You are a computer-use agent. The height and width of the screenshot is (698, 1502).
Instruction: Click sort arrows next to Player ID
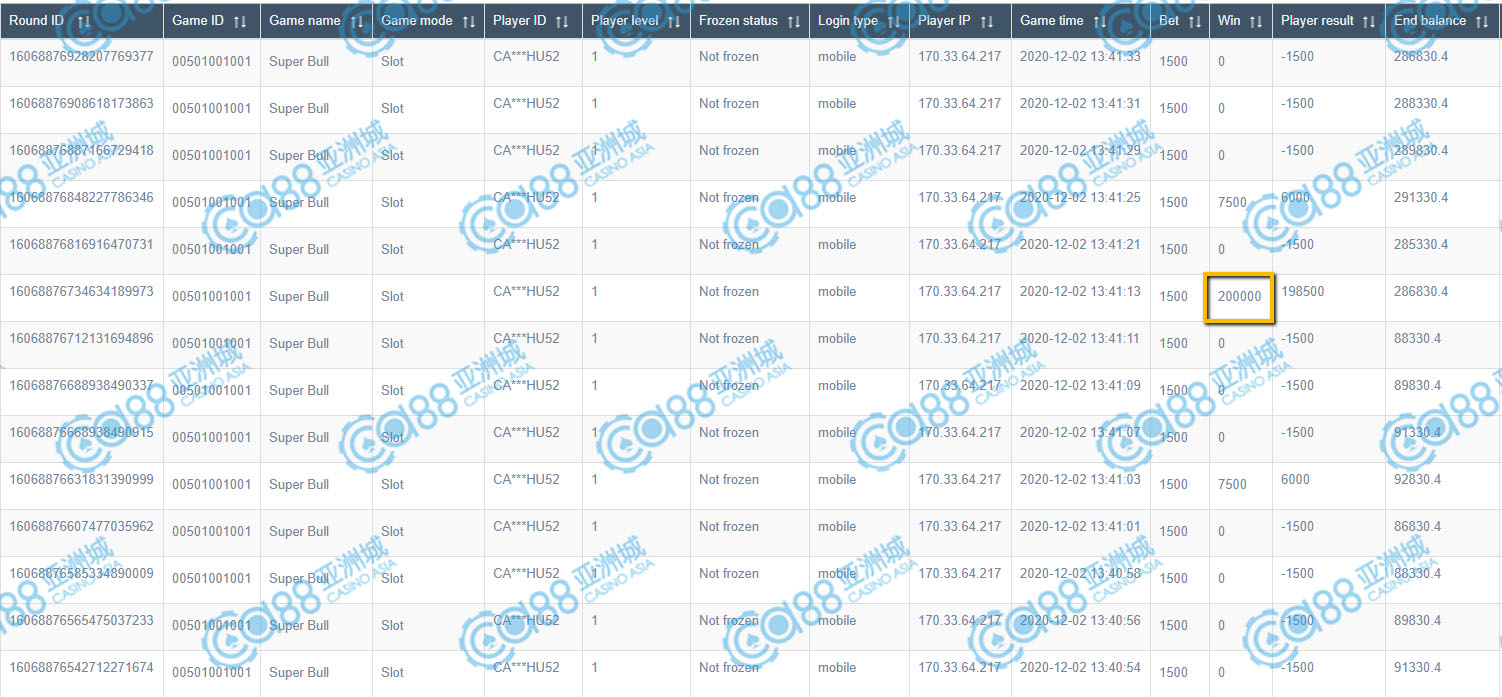[562, 21]
